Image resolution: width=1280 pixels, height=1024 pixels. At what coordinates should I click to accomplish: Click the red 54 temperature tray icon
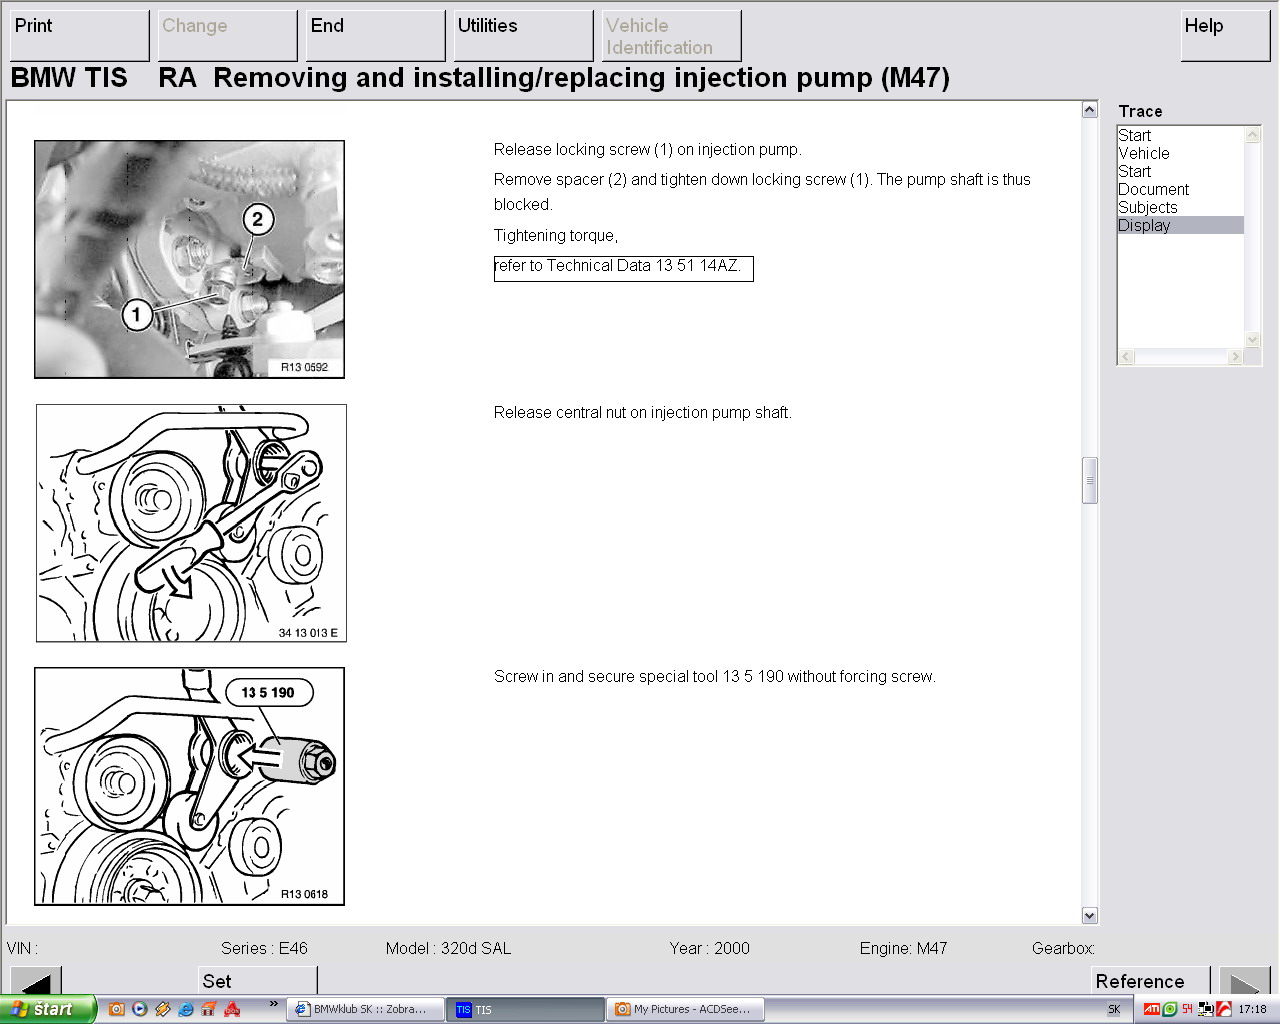pyautogui.click(x=1187, y=1009)
